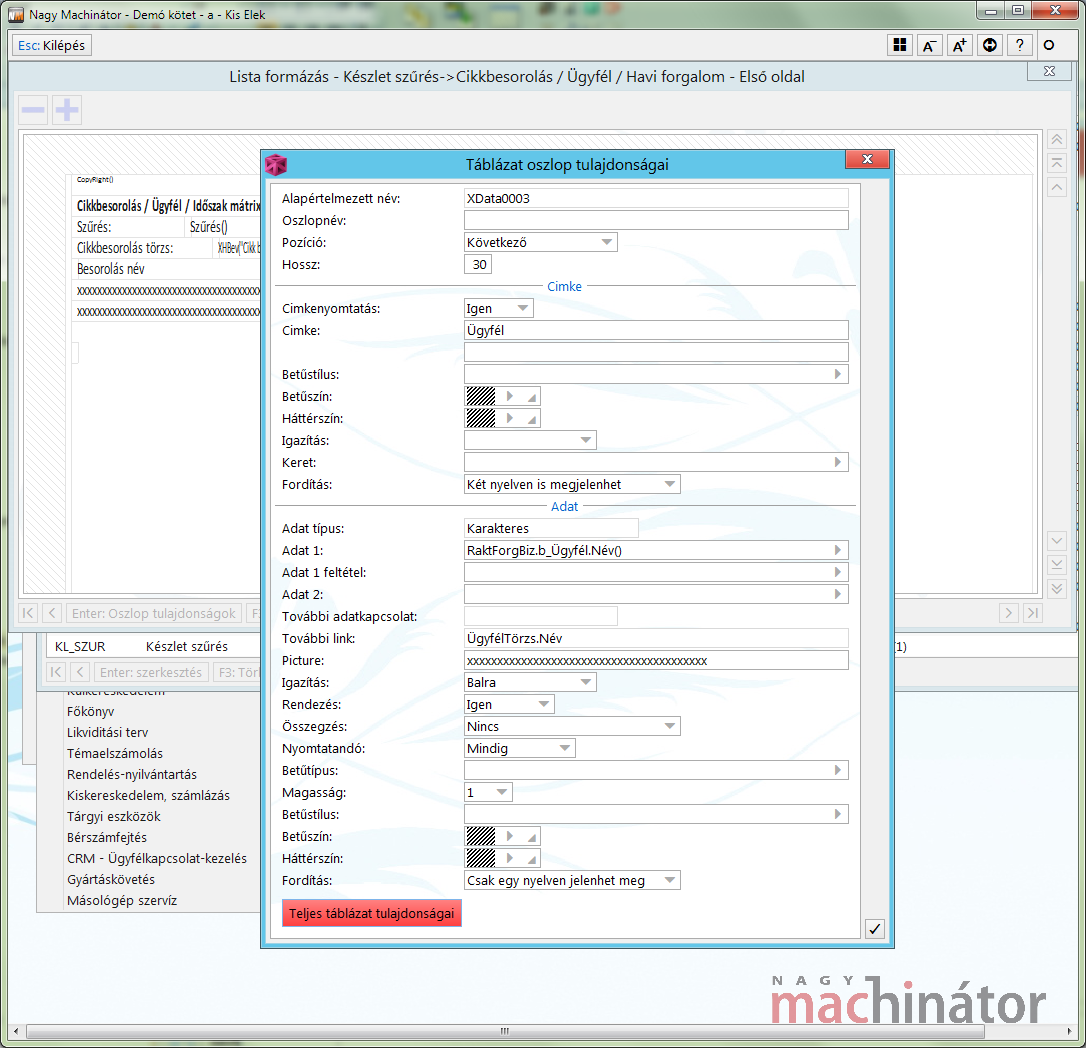Screen dimensions: 1086x1048
Task: Move down one row with the single down chevron
Action: 1056,540
